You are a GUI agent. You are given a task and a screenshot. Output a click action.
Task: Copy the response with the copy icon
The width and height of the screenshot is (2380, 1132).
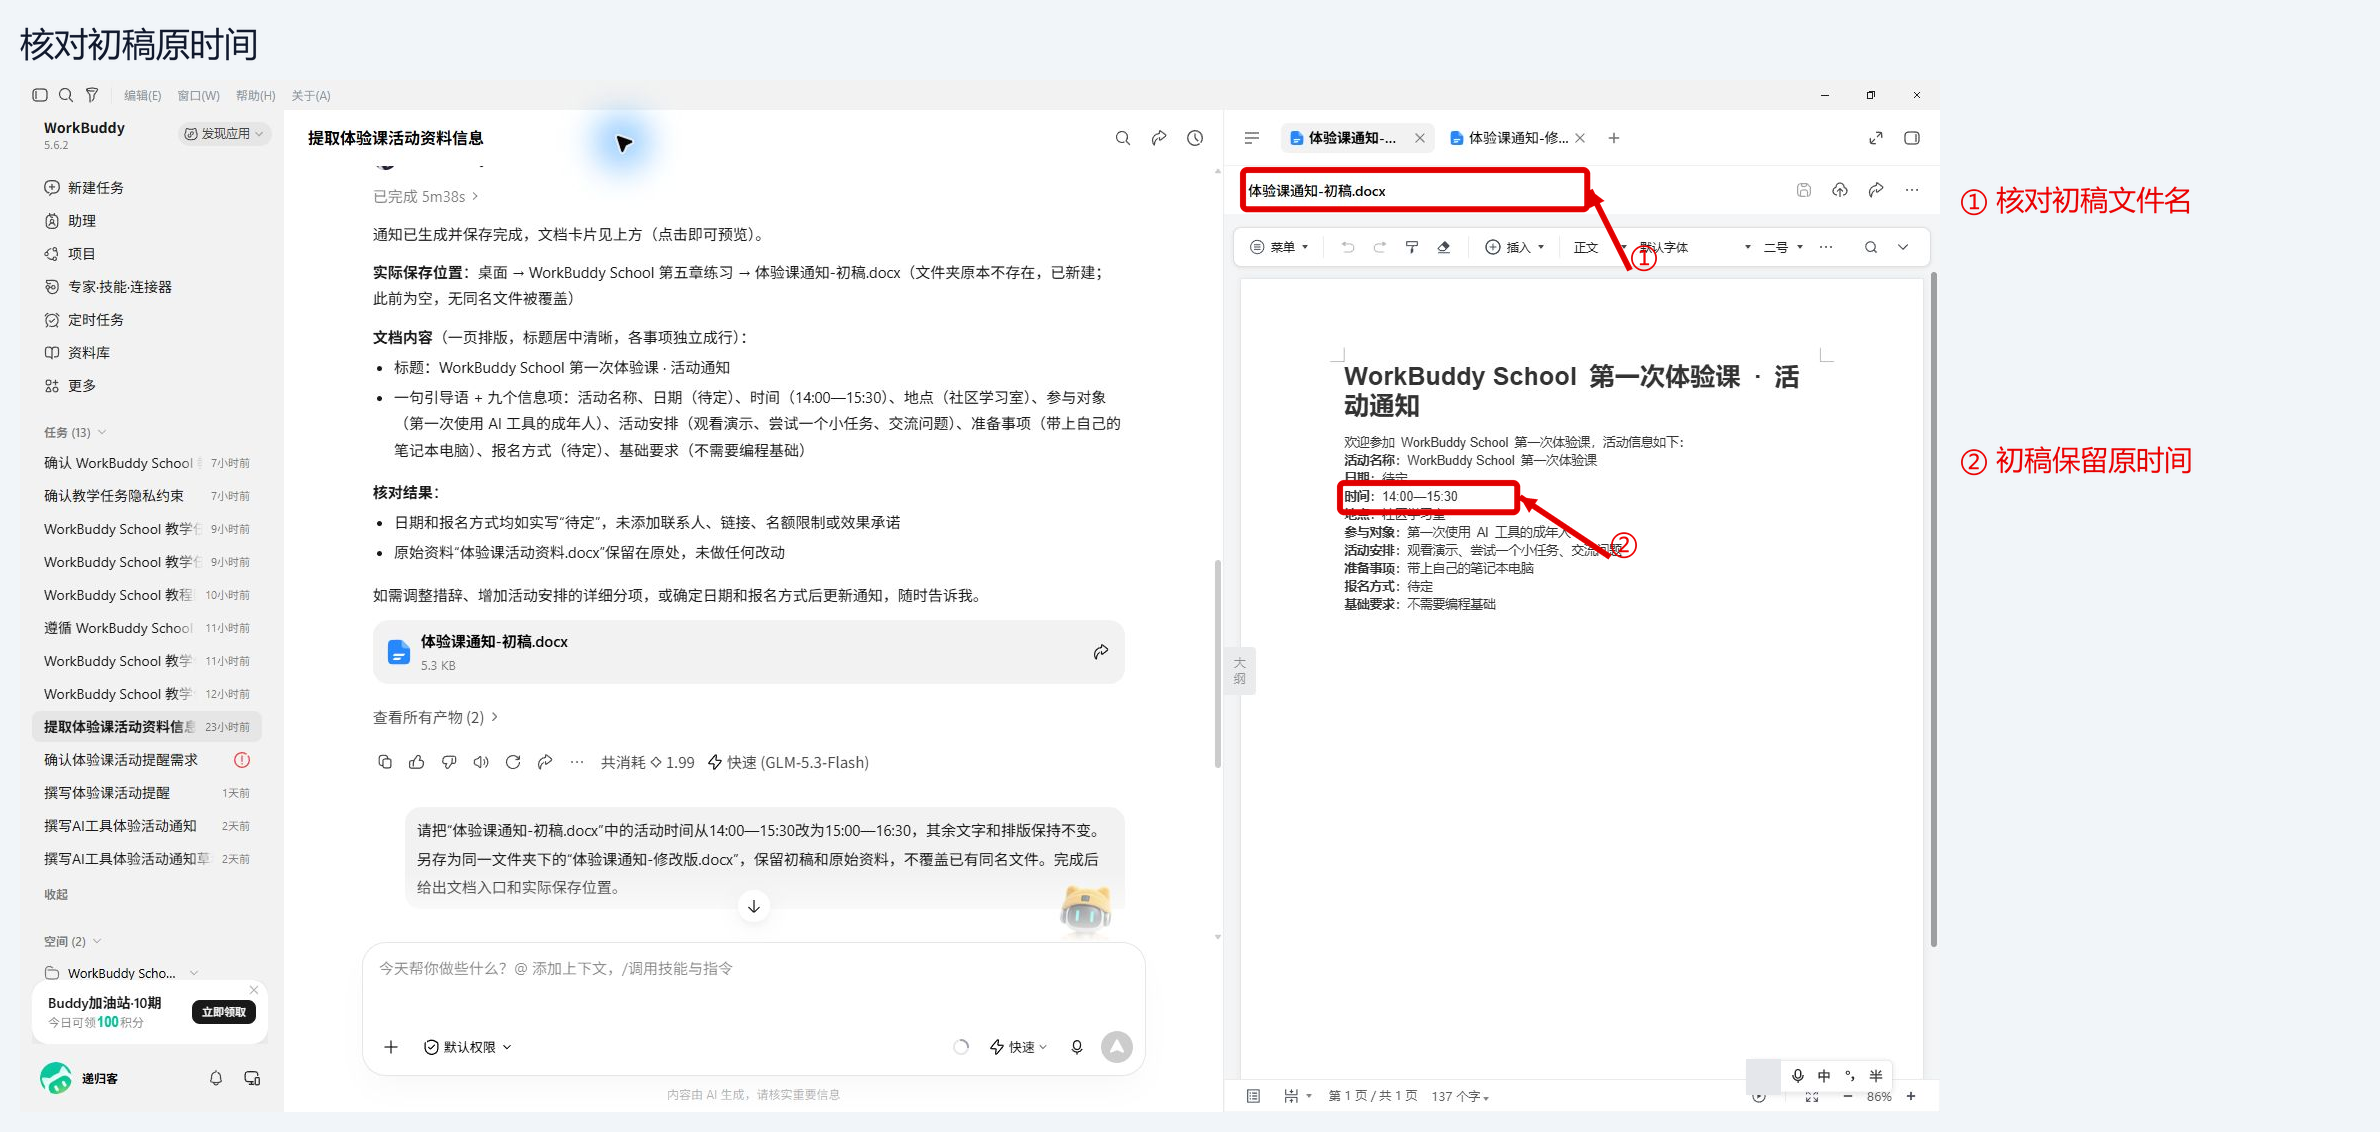click(385, 762)
